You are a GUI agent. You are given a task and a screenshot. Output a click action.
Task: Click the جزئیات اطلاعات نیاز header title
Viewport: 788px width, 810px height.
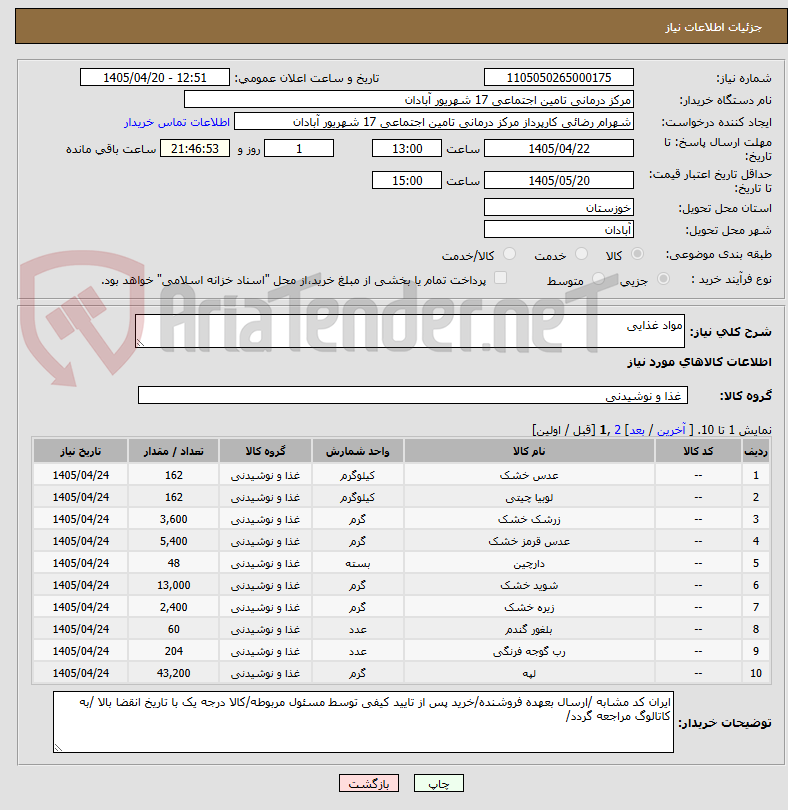[713, 27]
